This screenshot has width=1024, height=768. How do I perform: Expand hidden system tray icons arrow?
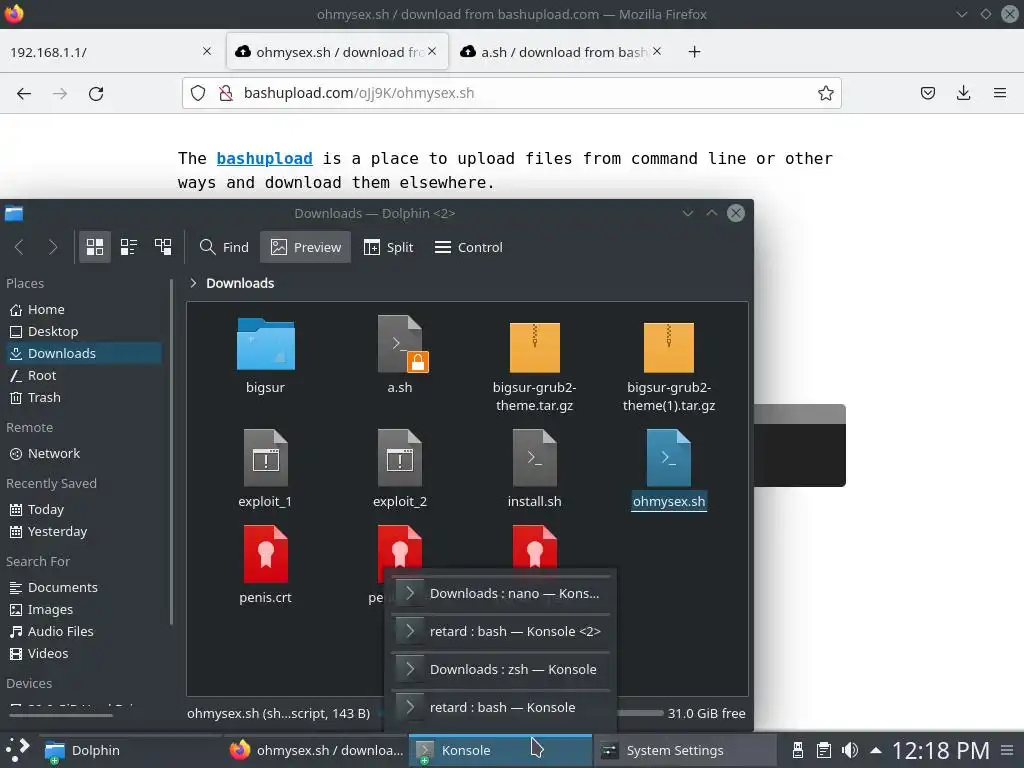(x=876, y=750)
